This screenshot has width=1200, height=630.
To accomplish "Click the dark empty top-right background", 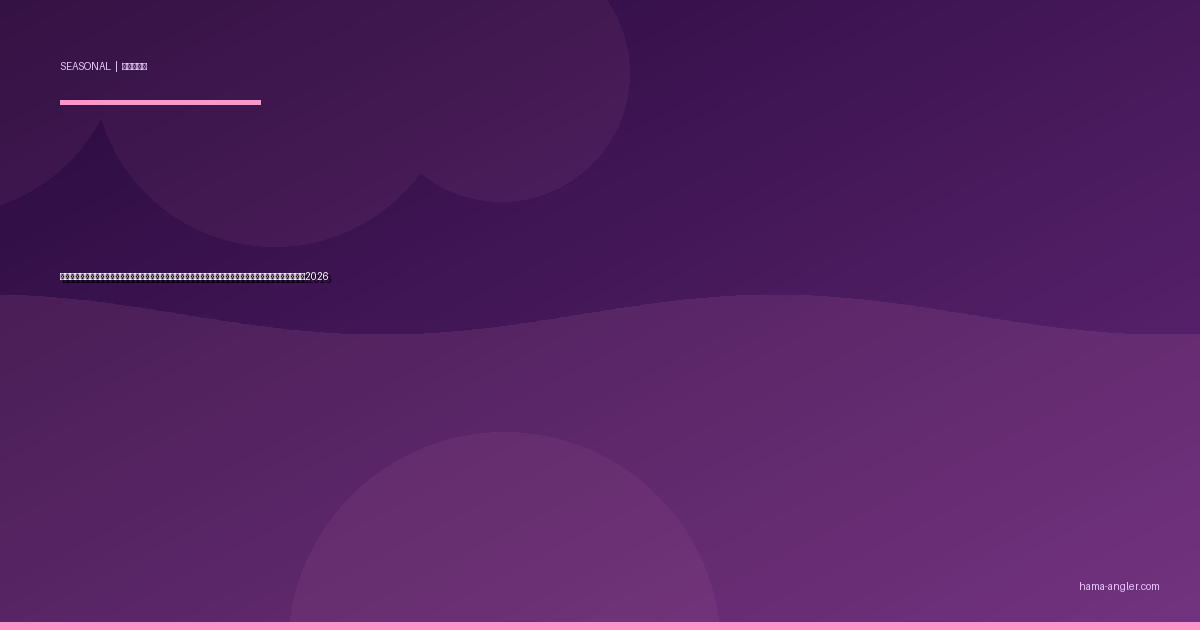I will coord(950,120).
